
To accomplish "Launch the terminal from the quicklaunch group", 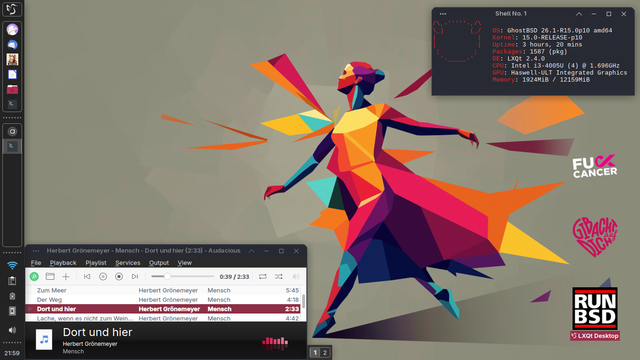I will tap(12, 104).
